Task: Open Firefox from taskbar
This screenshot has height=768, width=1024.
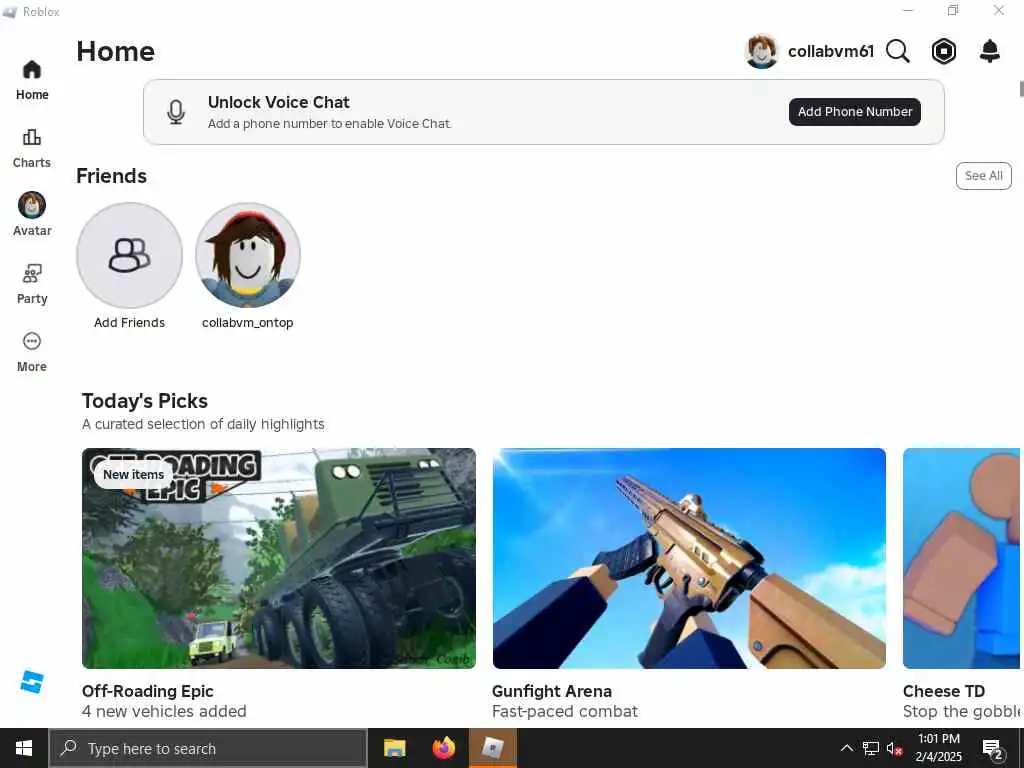Action: (x=443, y=748)
